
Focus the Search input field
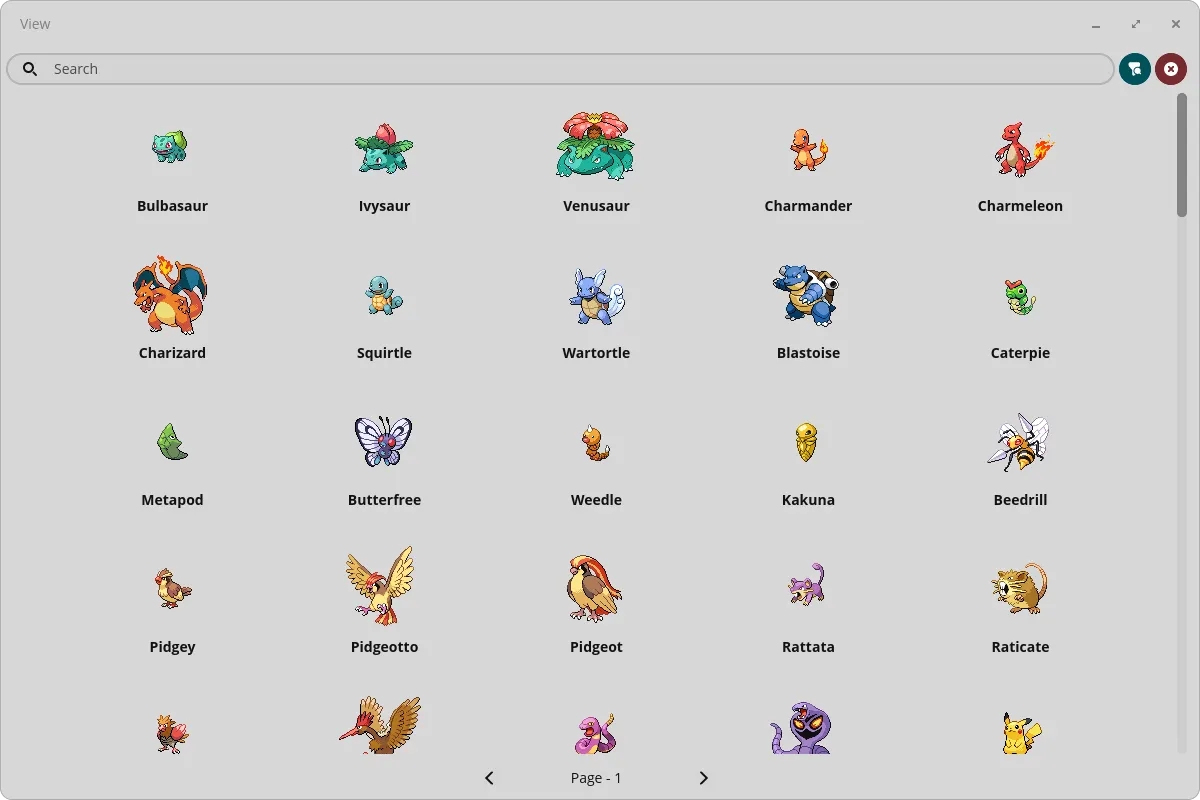tap(560, 69)
